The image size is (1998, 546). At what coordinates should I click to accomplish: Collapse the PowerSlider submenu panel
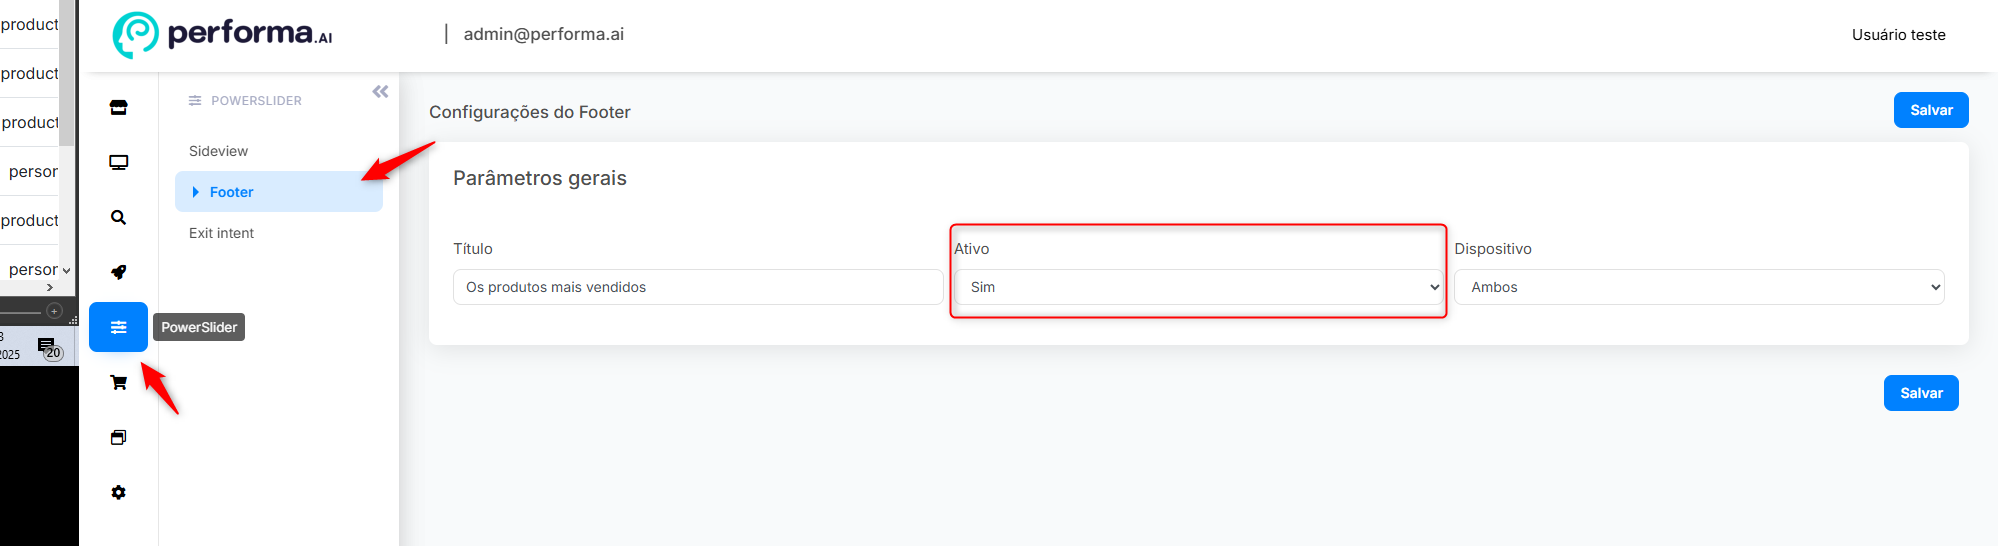(380, 92)
